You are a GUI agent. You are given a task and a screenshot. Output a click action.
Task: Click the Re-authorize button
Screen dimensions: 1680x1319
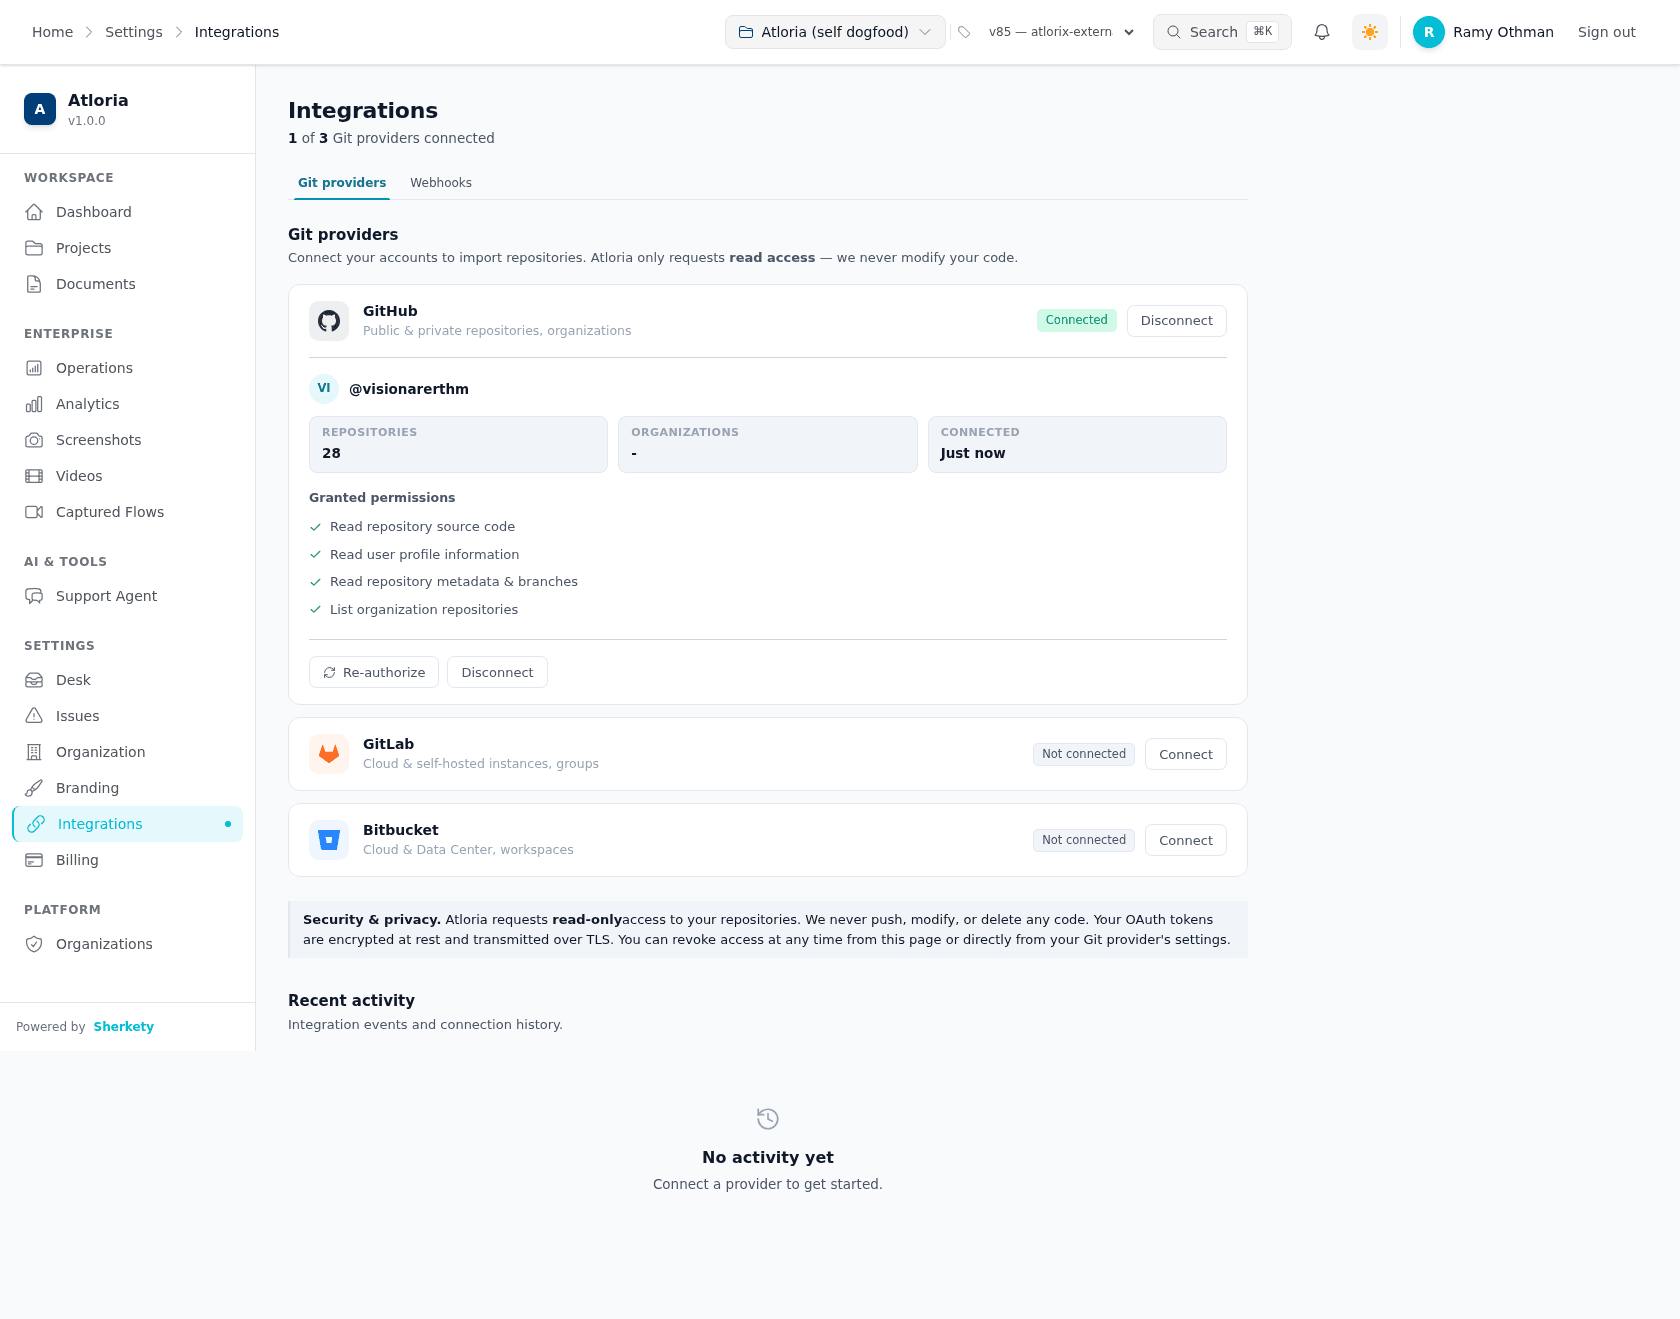374,672
